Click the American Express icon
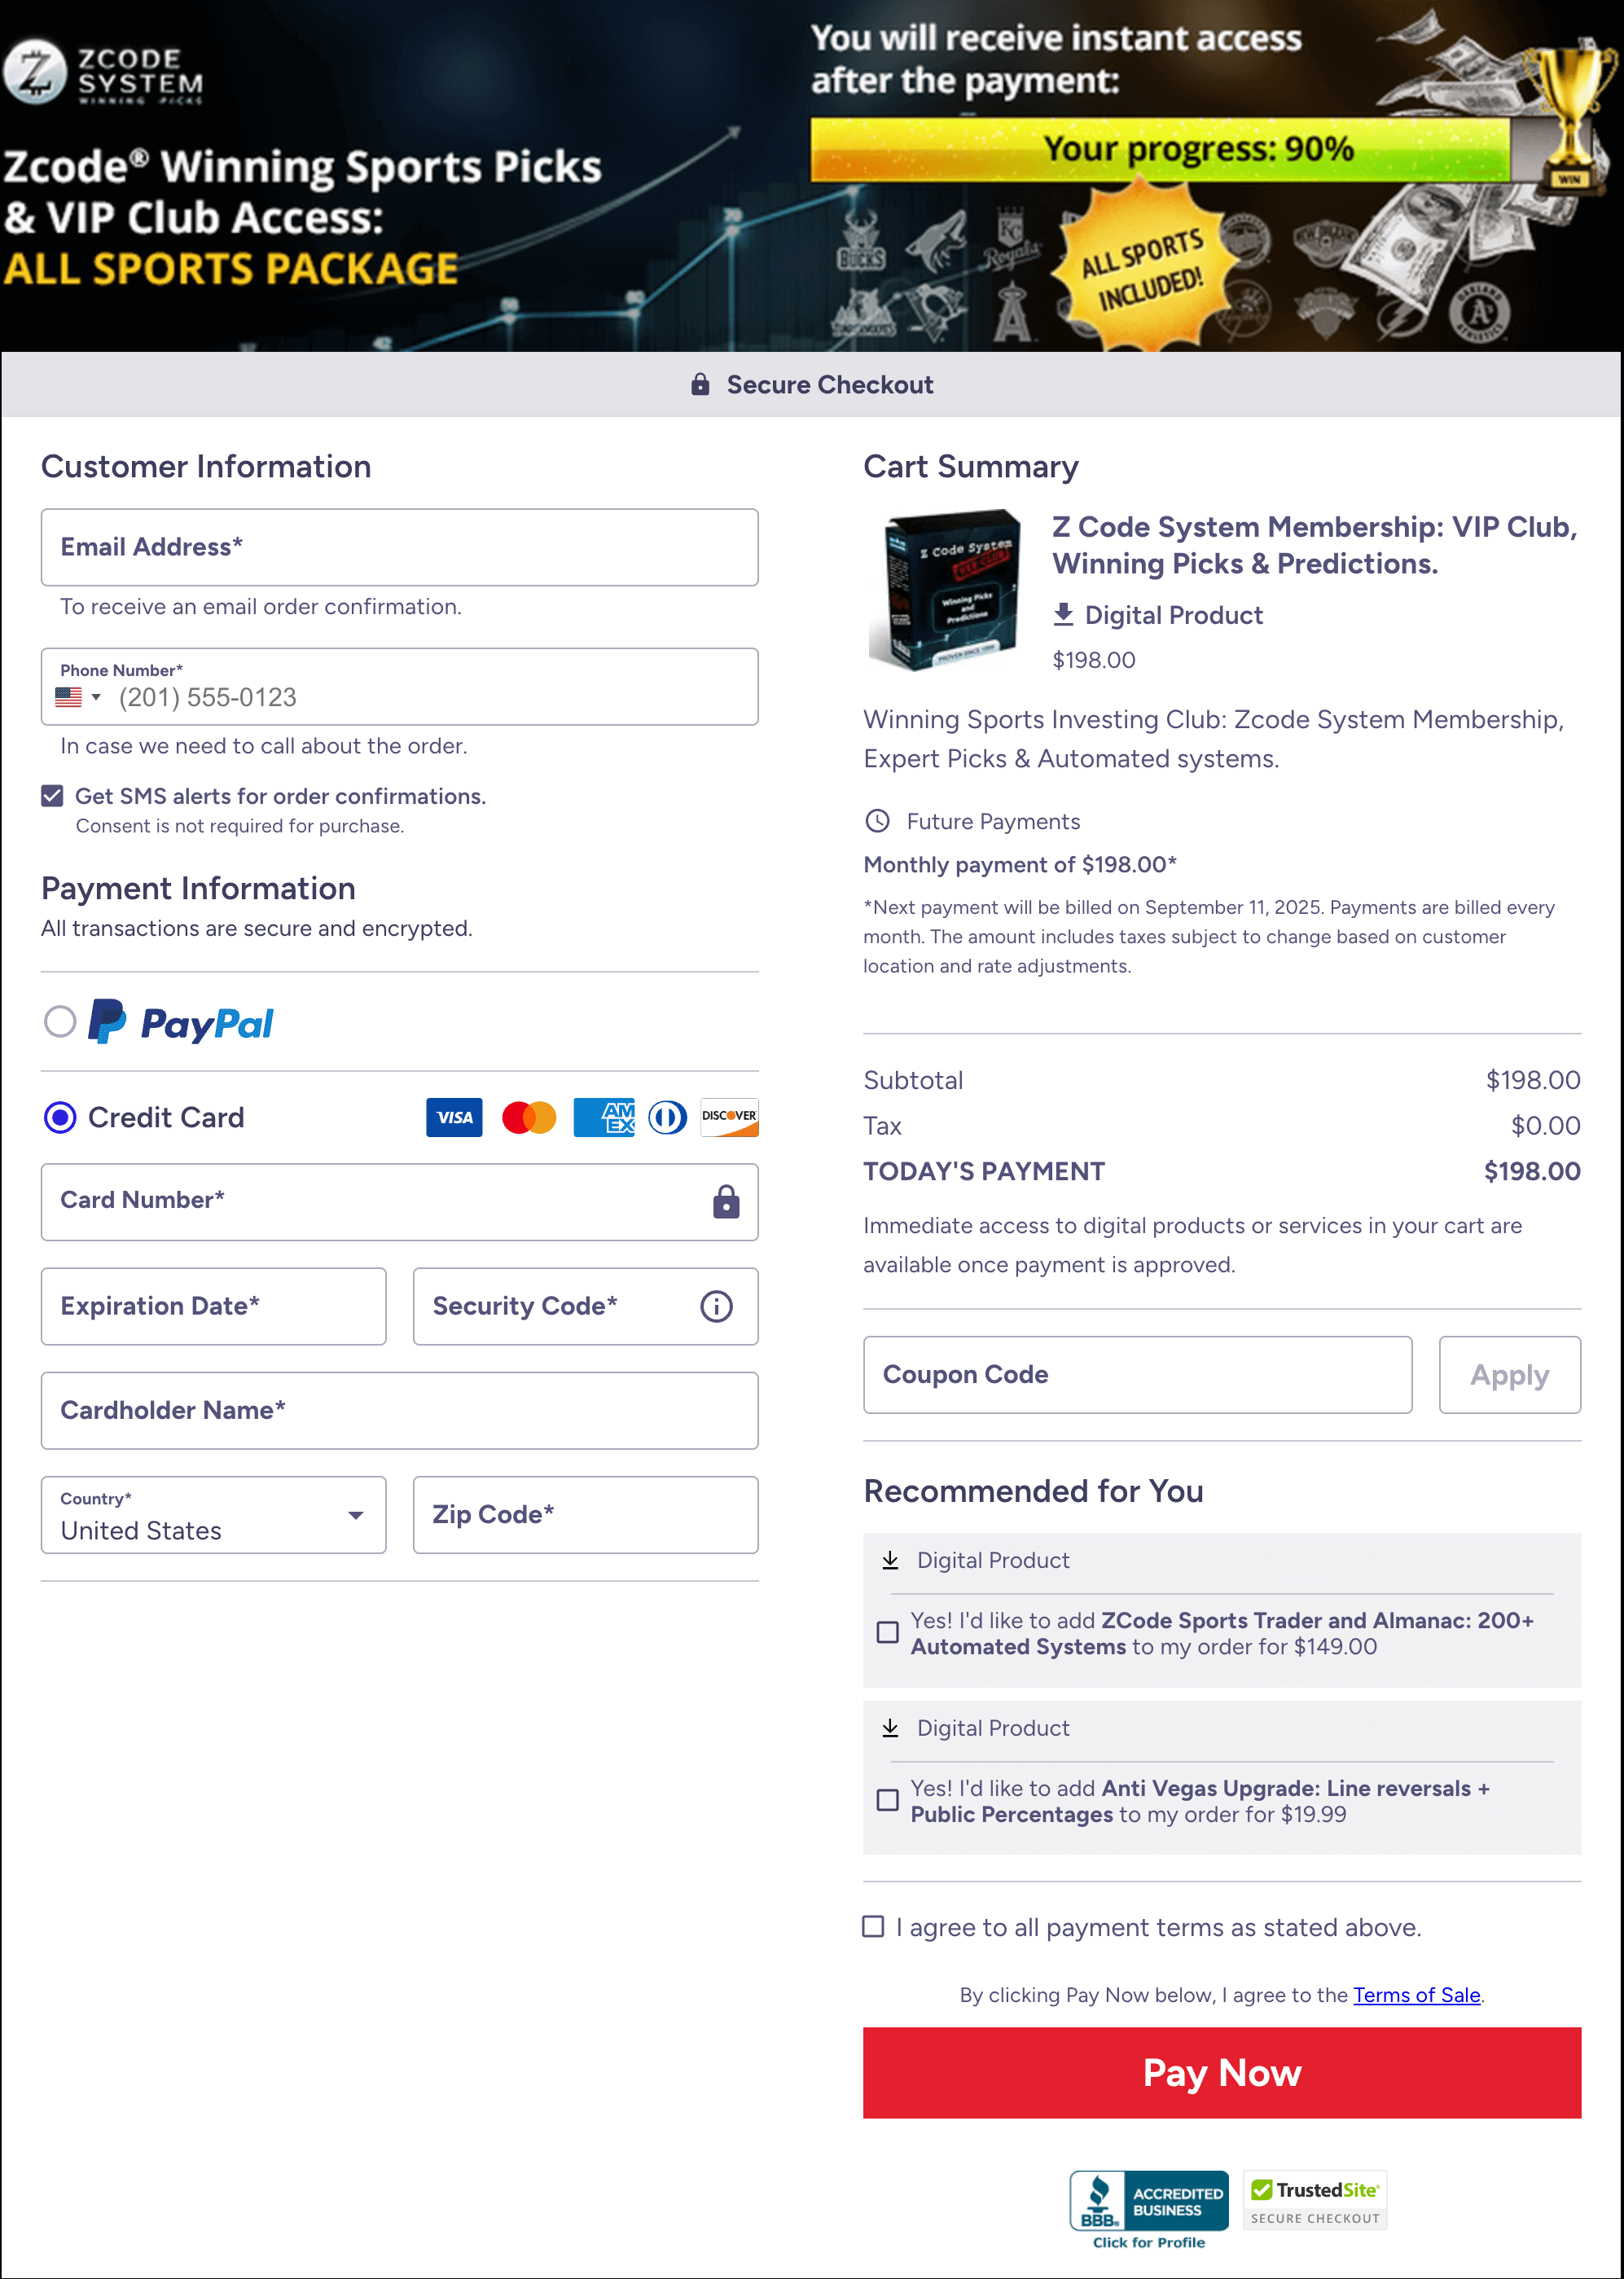Image resolution: width=1624 pixels, height=2279 pixels. [x=604, y=1117]
